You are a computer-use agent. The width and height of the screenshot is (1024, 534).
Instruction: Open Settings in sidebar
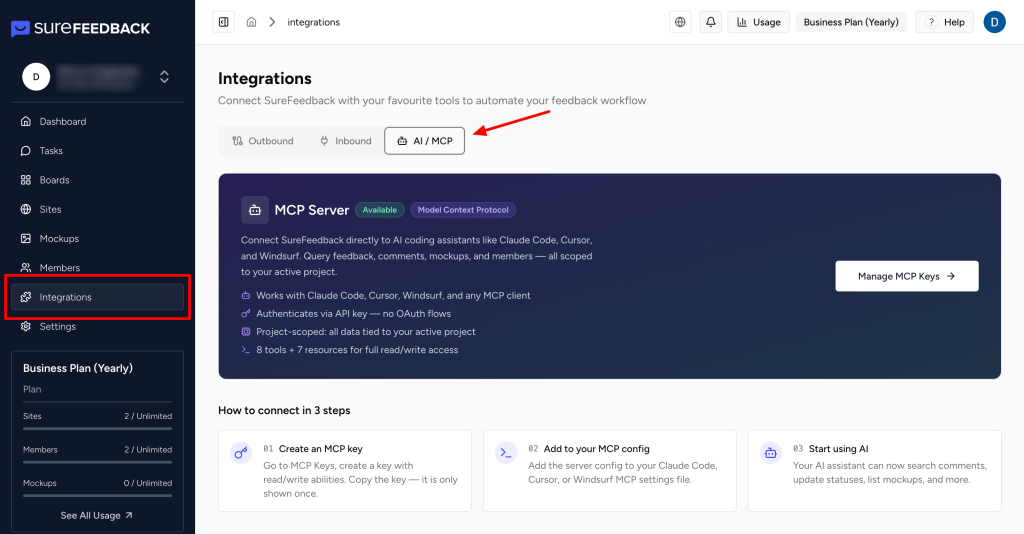tap(97, 326)
